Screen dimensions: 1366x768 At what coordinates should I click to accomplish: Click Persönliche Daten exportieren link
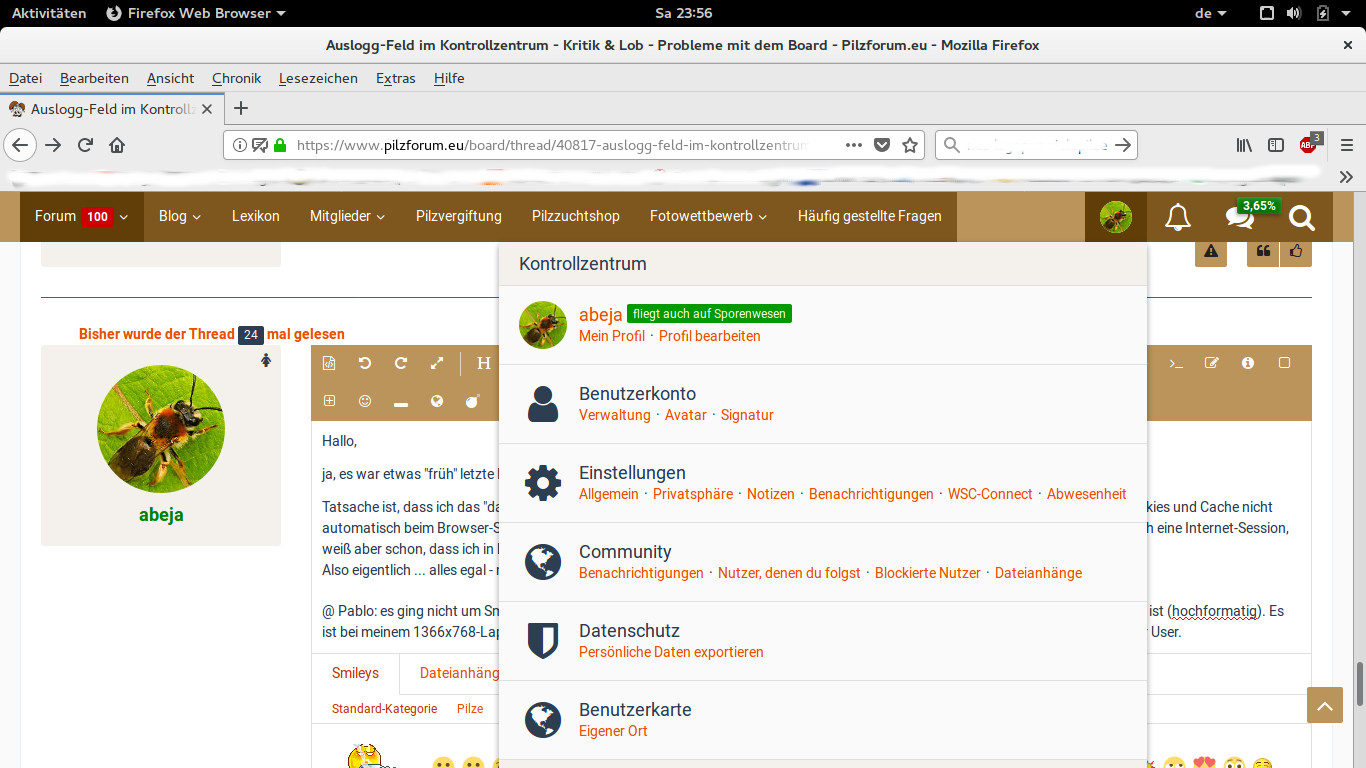671,652
